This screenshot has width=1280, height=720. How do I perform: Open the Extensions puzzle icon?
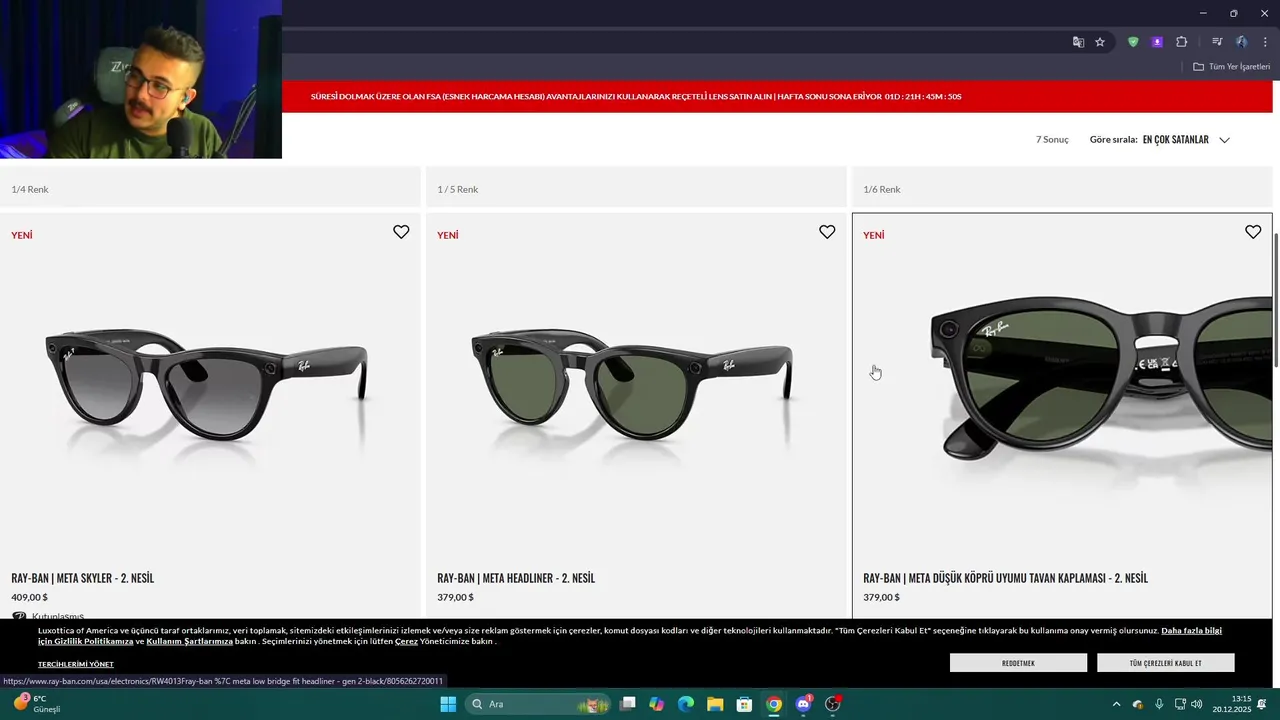click(1181, 42)
